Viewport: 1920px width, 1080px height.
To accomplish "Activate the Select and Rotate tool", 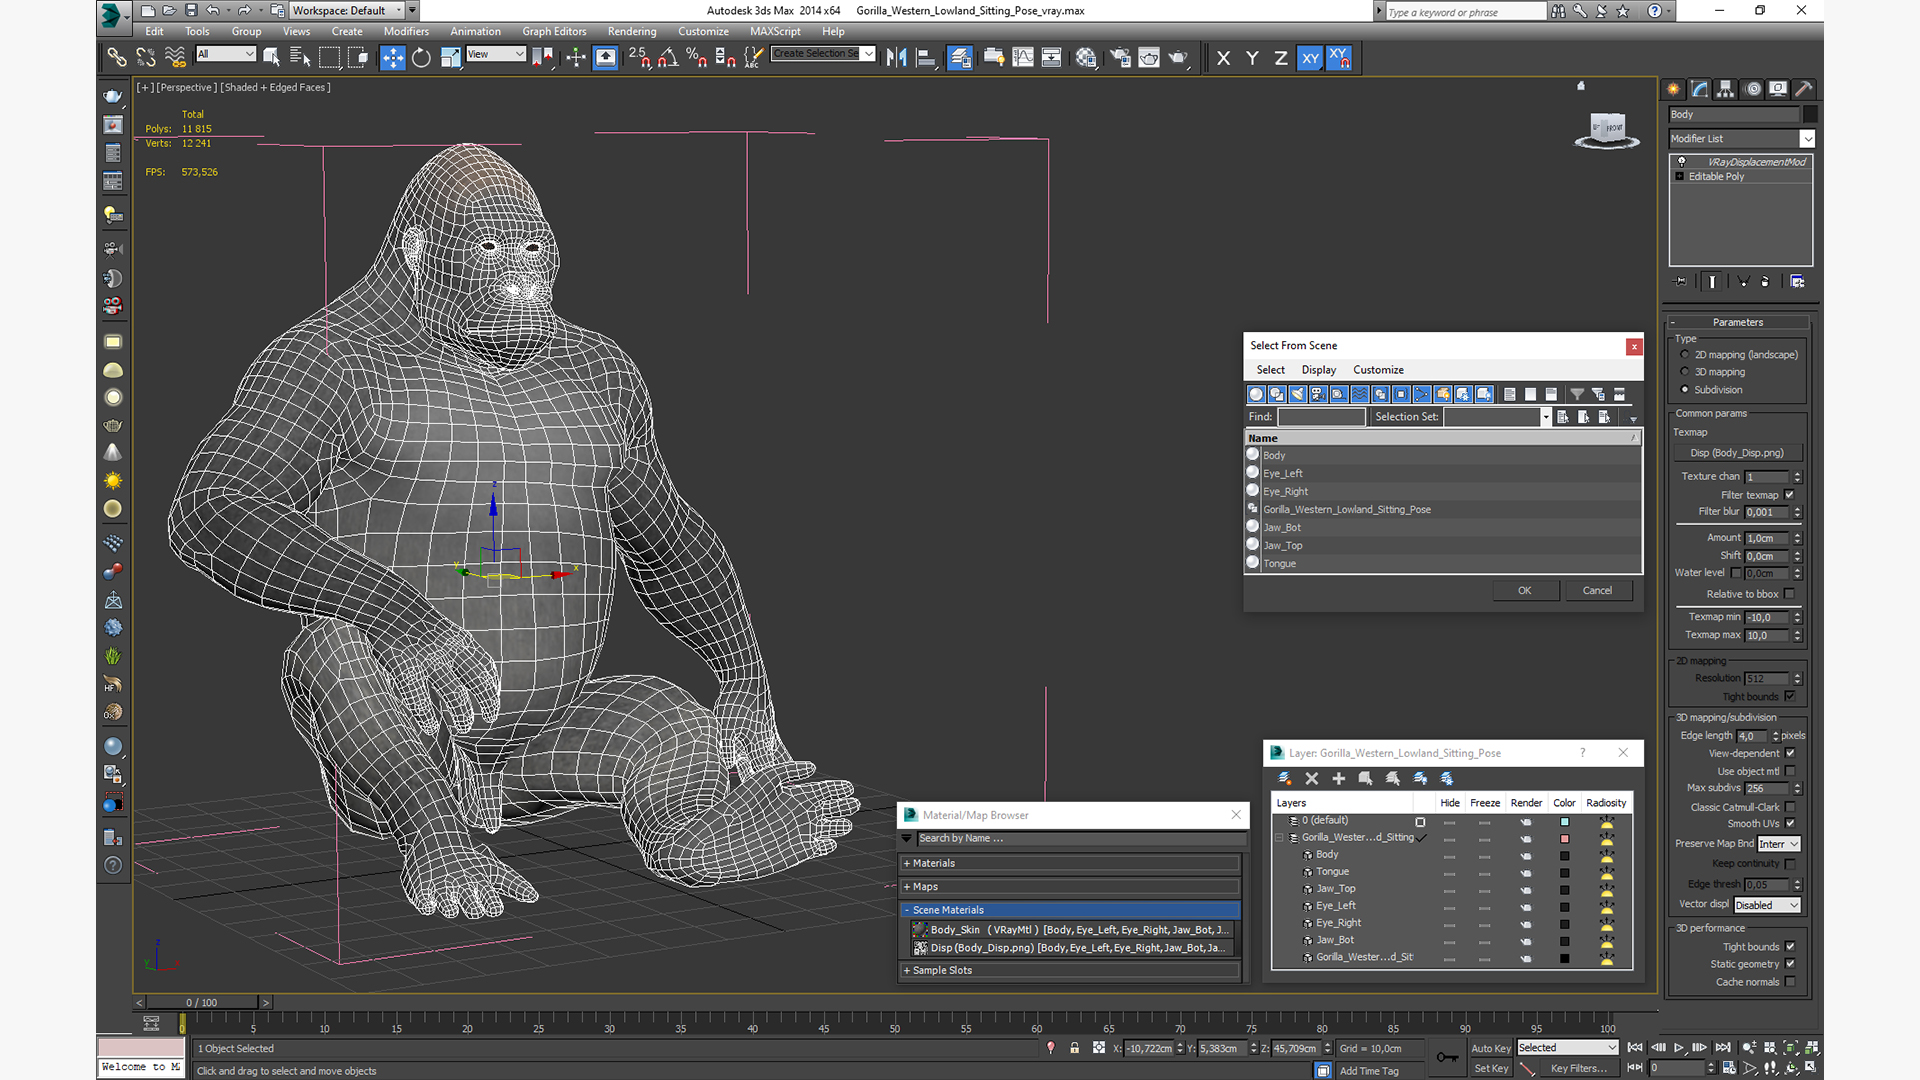I will coord(421,58).
